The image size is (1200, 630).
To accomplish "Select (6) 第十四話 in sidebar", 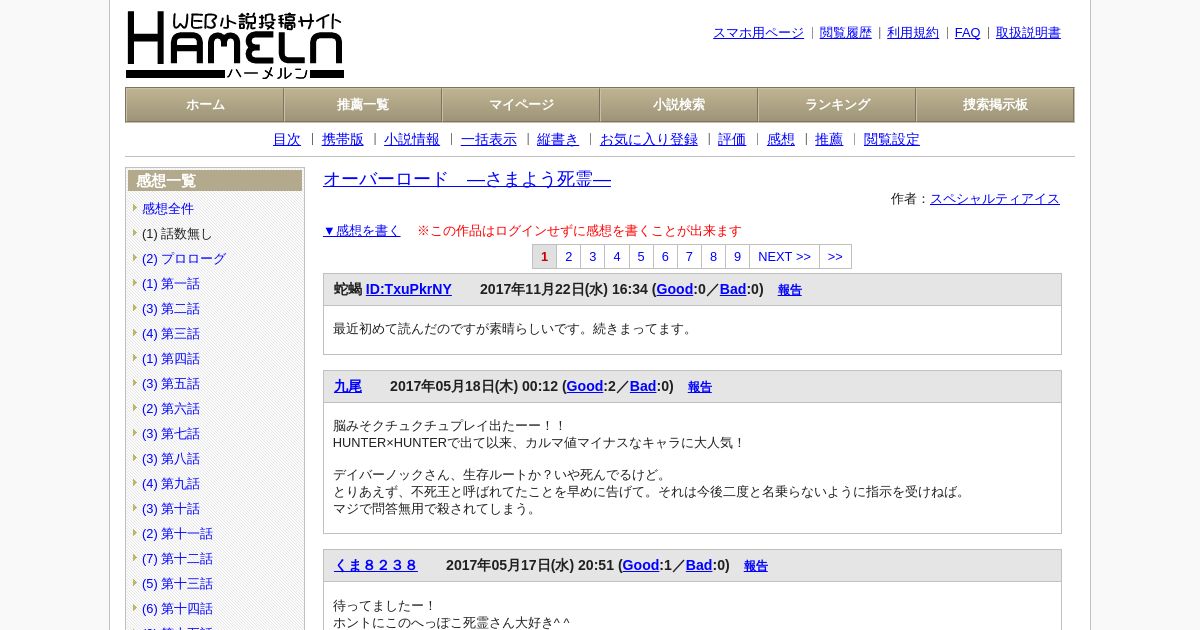I will [177, 609].
